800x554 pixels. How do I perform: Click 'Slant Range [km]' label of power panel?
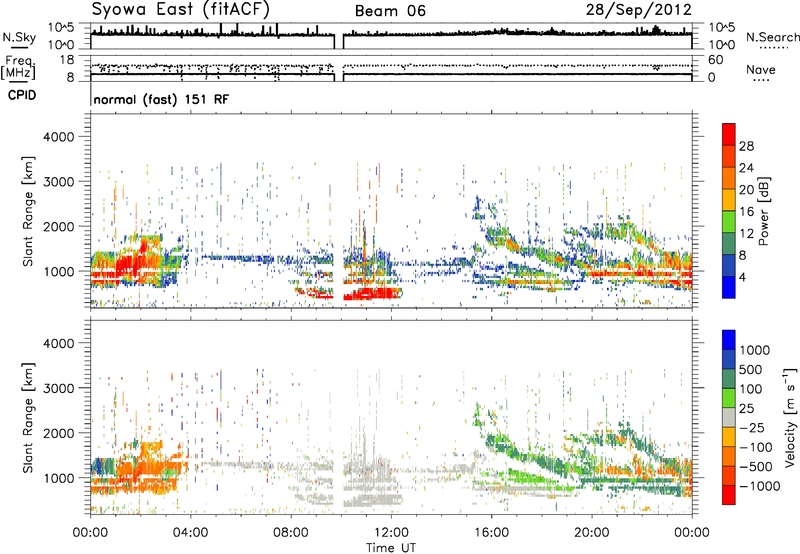[28, 211]
